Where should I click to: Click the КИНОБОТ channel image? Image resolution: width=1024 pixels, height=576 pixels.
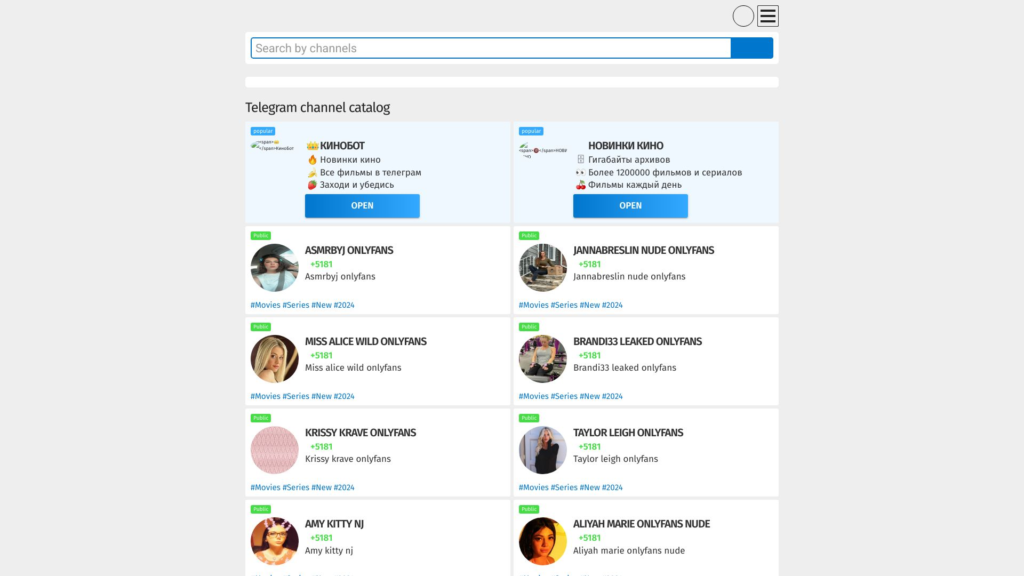(273, 146)
